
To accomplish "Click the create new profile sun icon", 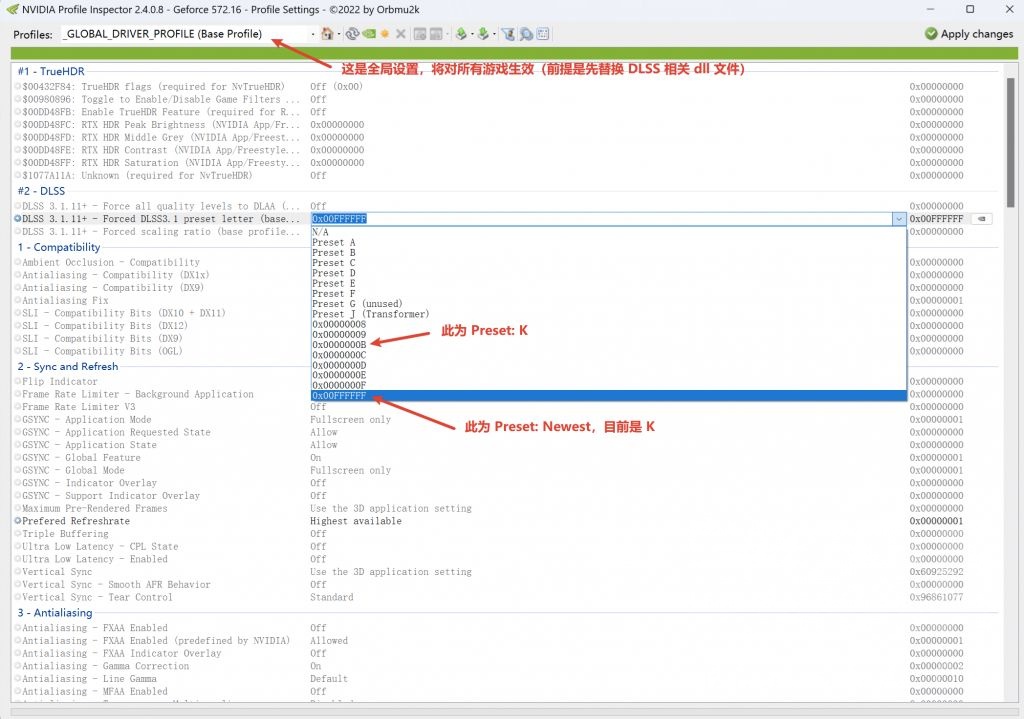I will pyautogui.click(x=385, y=33).
